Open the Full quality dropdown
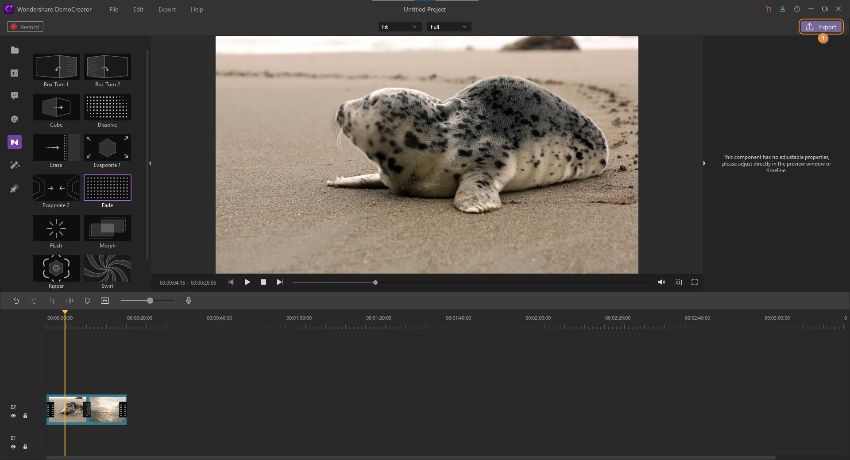Image resolution: width=850 pixels, height=460 pixels. pyautogui.click(x=449, y=27)
